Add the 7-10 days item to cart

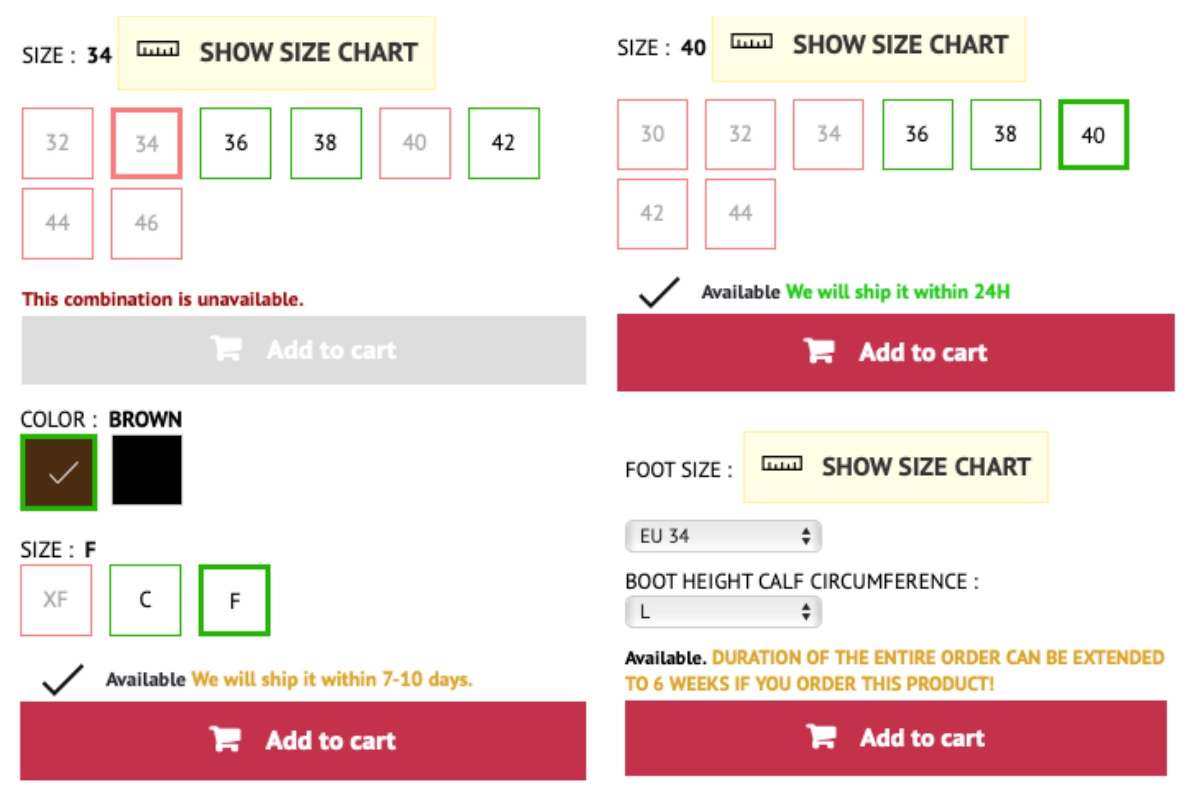tap(303, 740)
